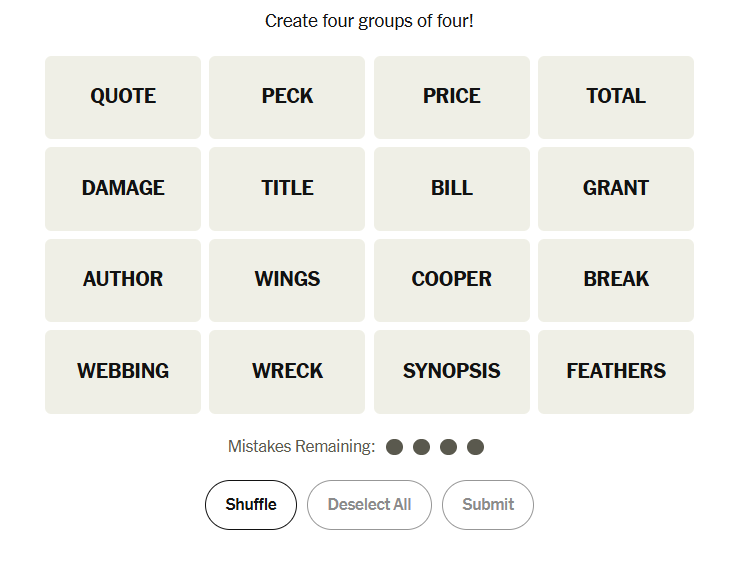Select the WINGS word tile
This screenshot has width=733, height=563.
click(x=287, y=280)
